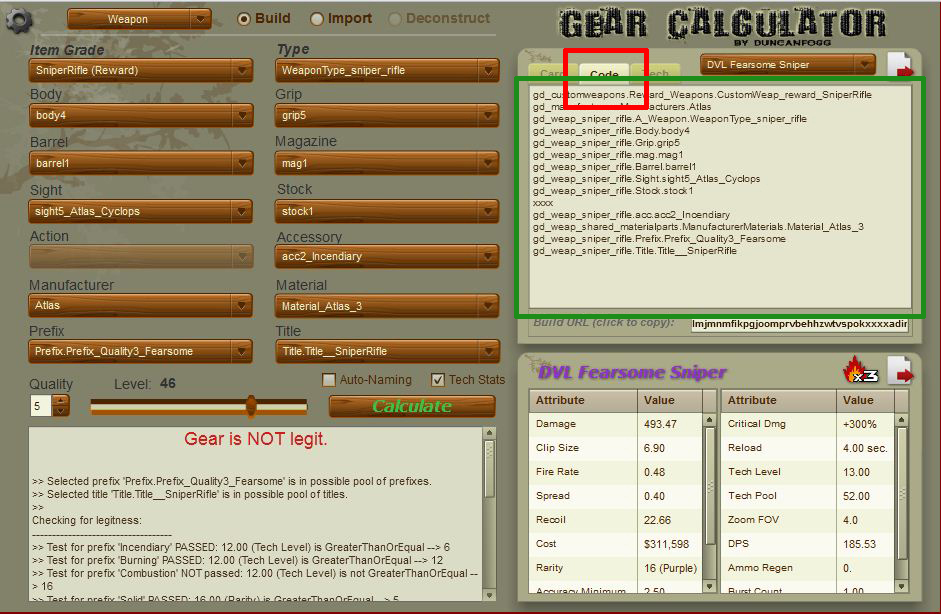Open the Weapon category dropdown

[x=139, y=19]
